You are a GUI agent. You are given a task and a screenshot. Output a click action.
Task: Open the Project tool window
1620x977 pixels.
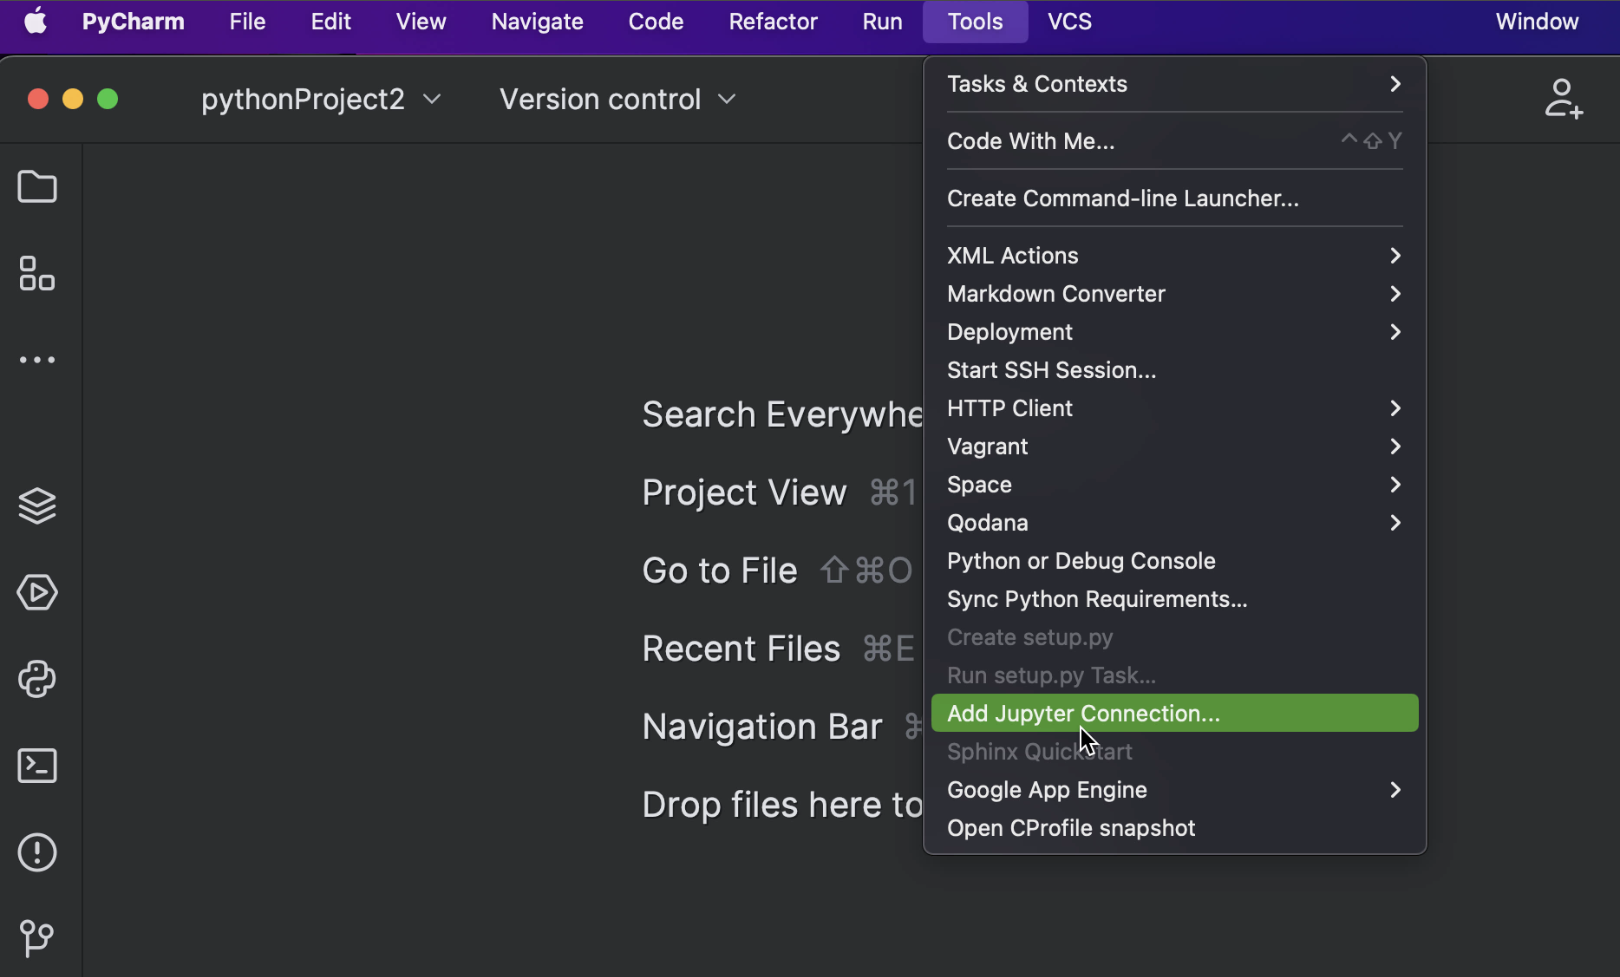(x=37, y=187)
